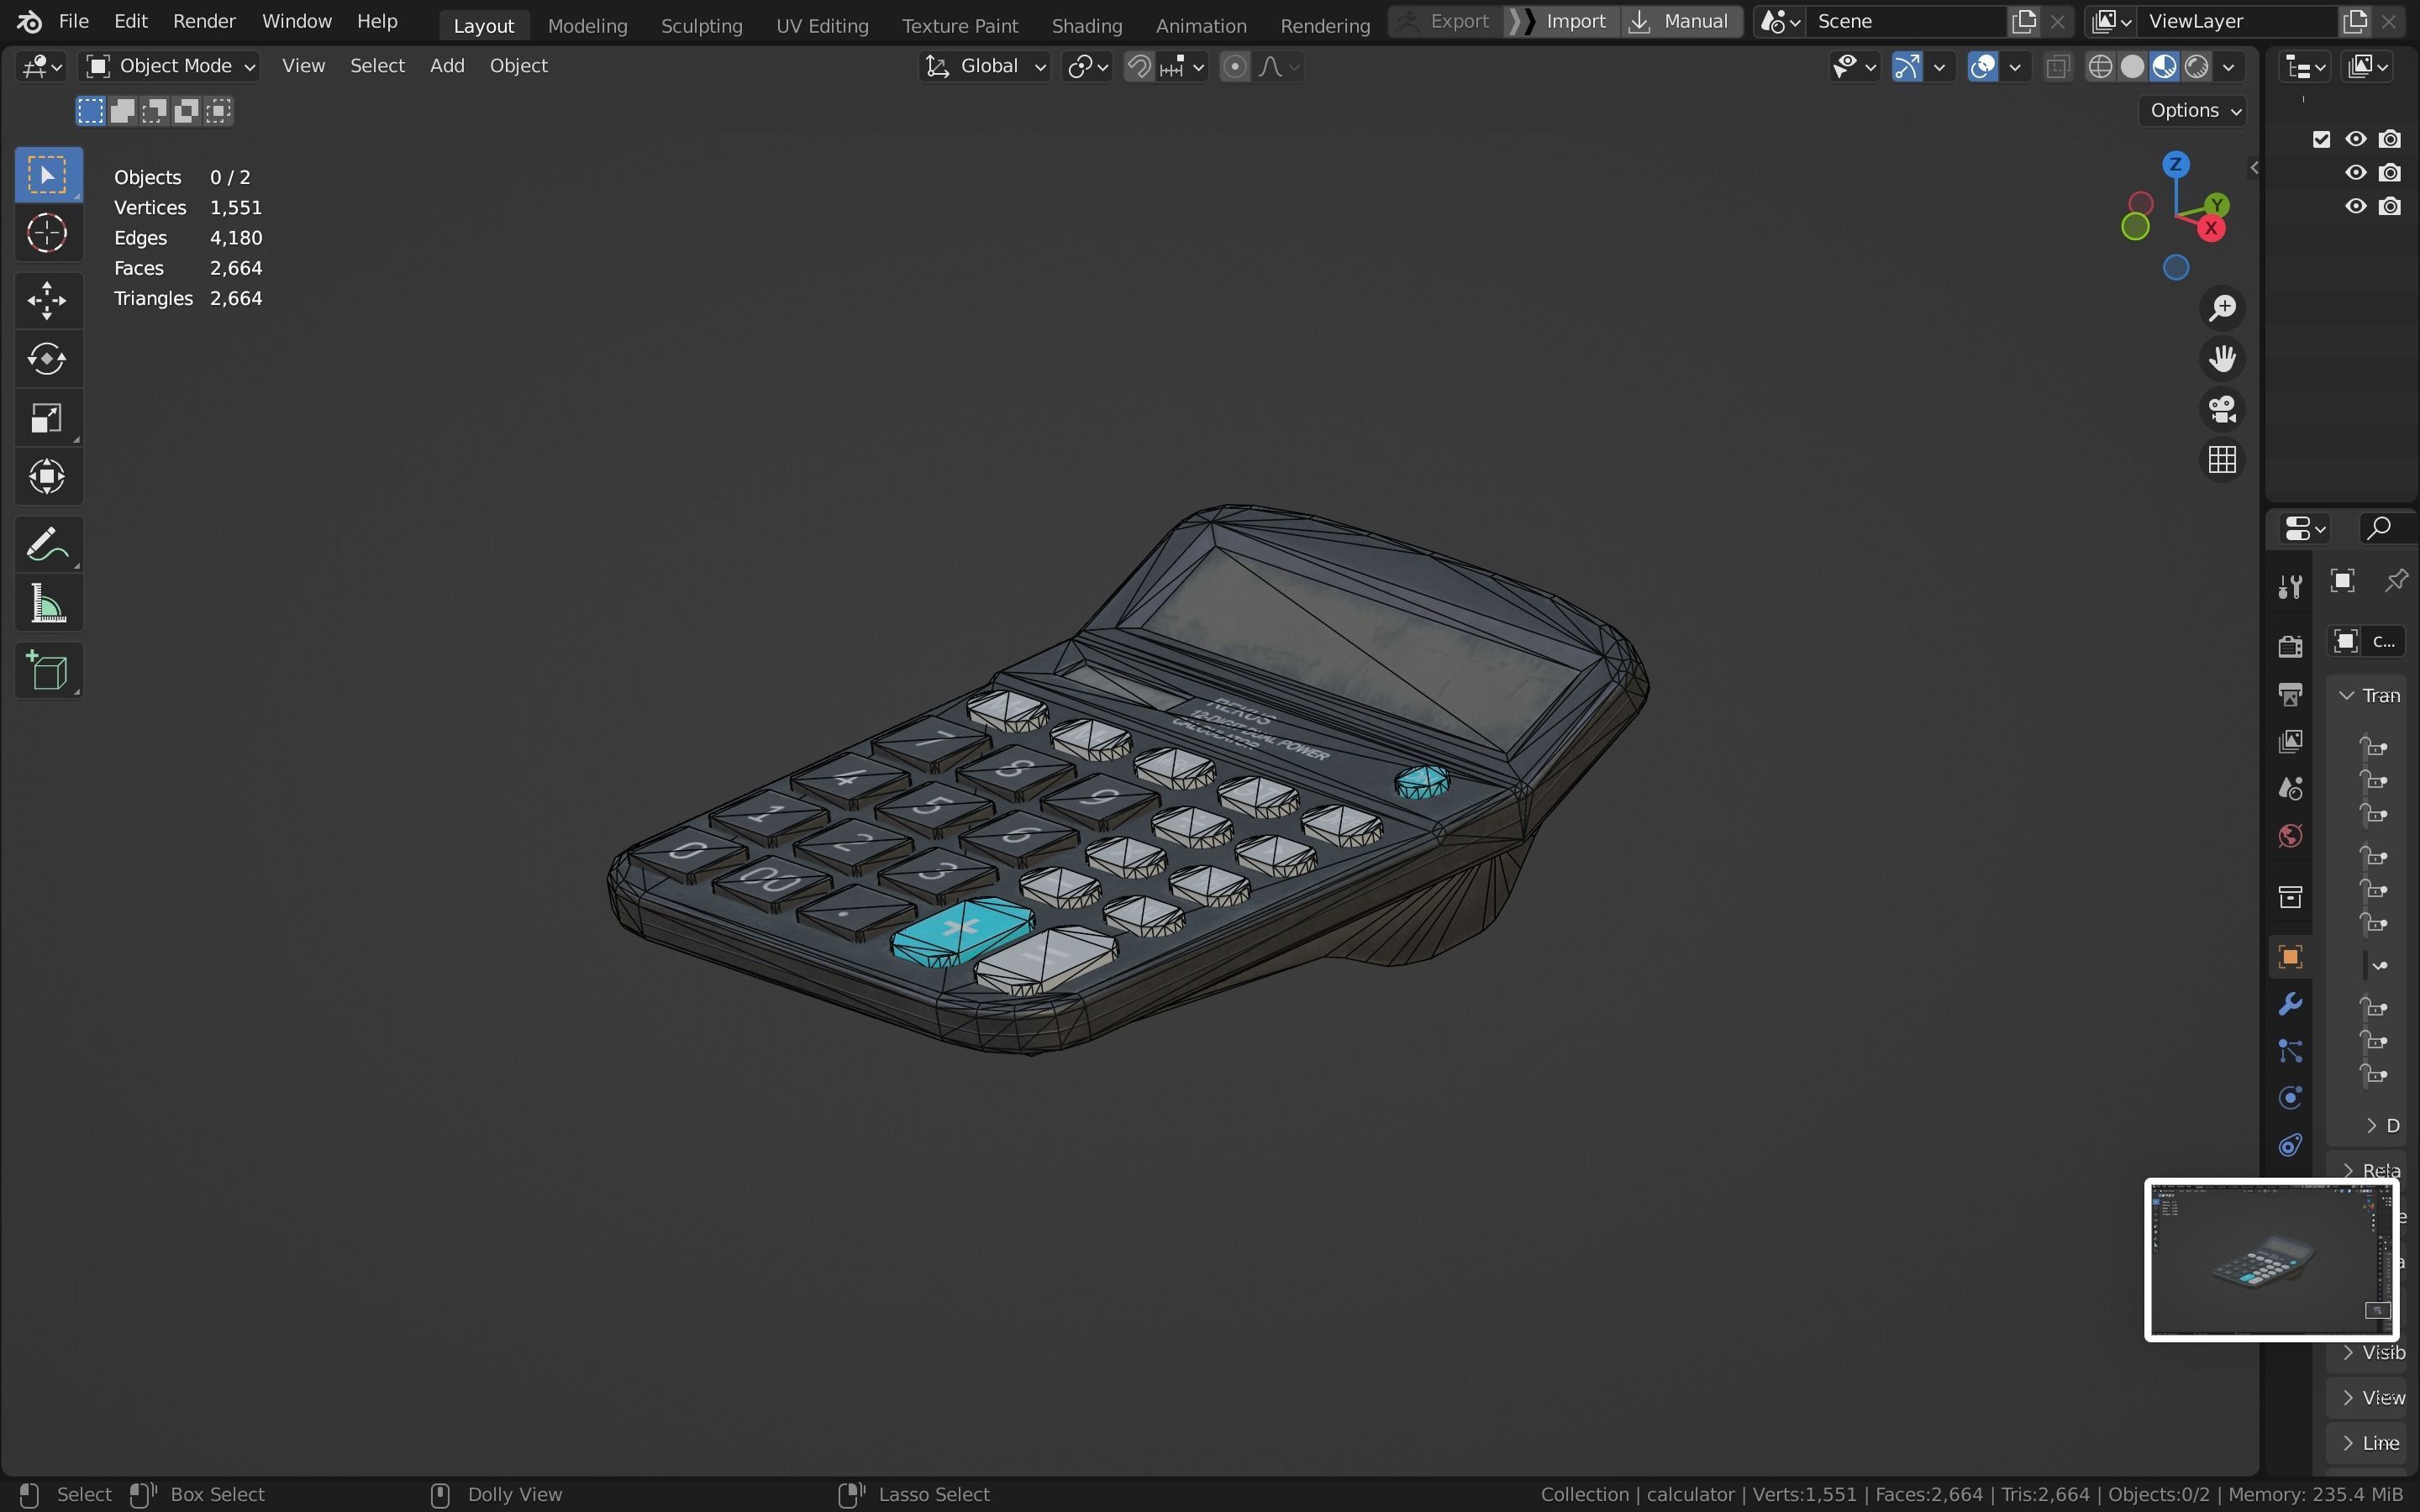This screenshot has width=2420, height=1512.
Task: Switch orthographic perspective grid icon
Action: tap(2222, 460)
